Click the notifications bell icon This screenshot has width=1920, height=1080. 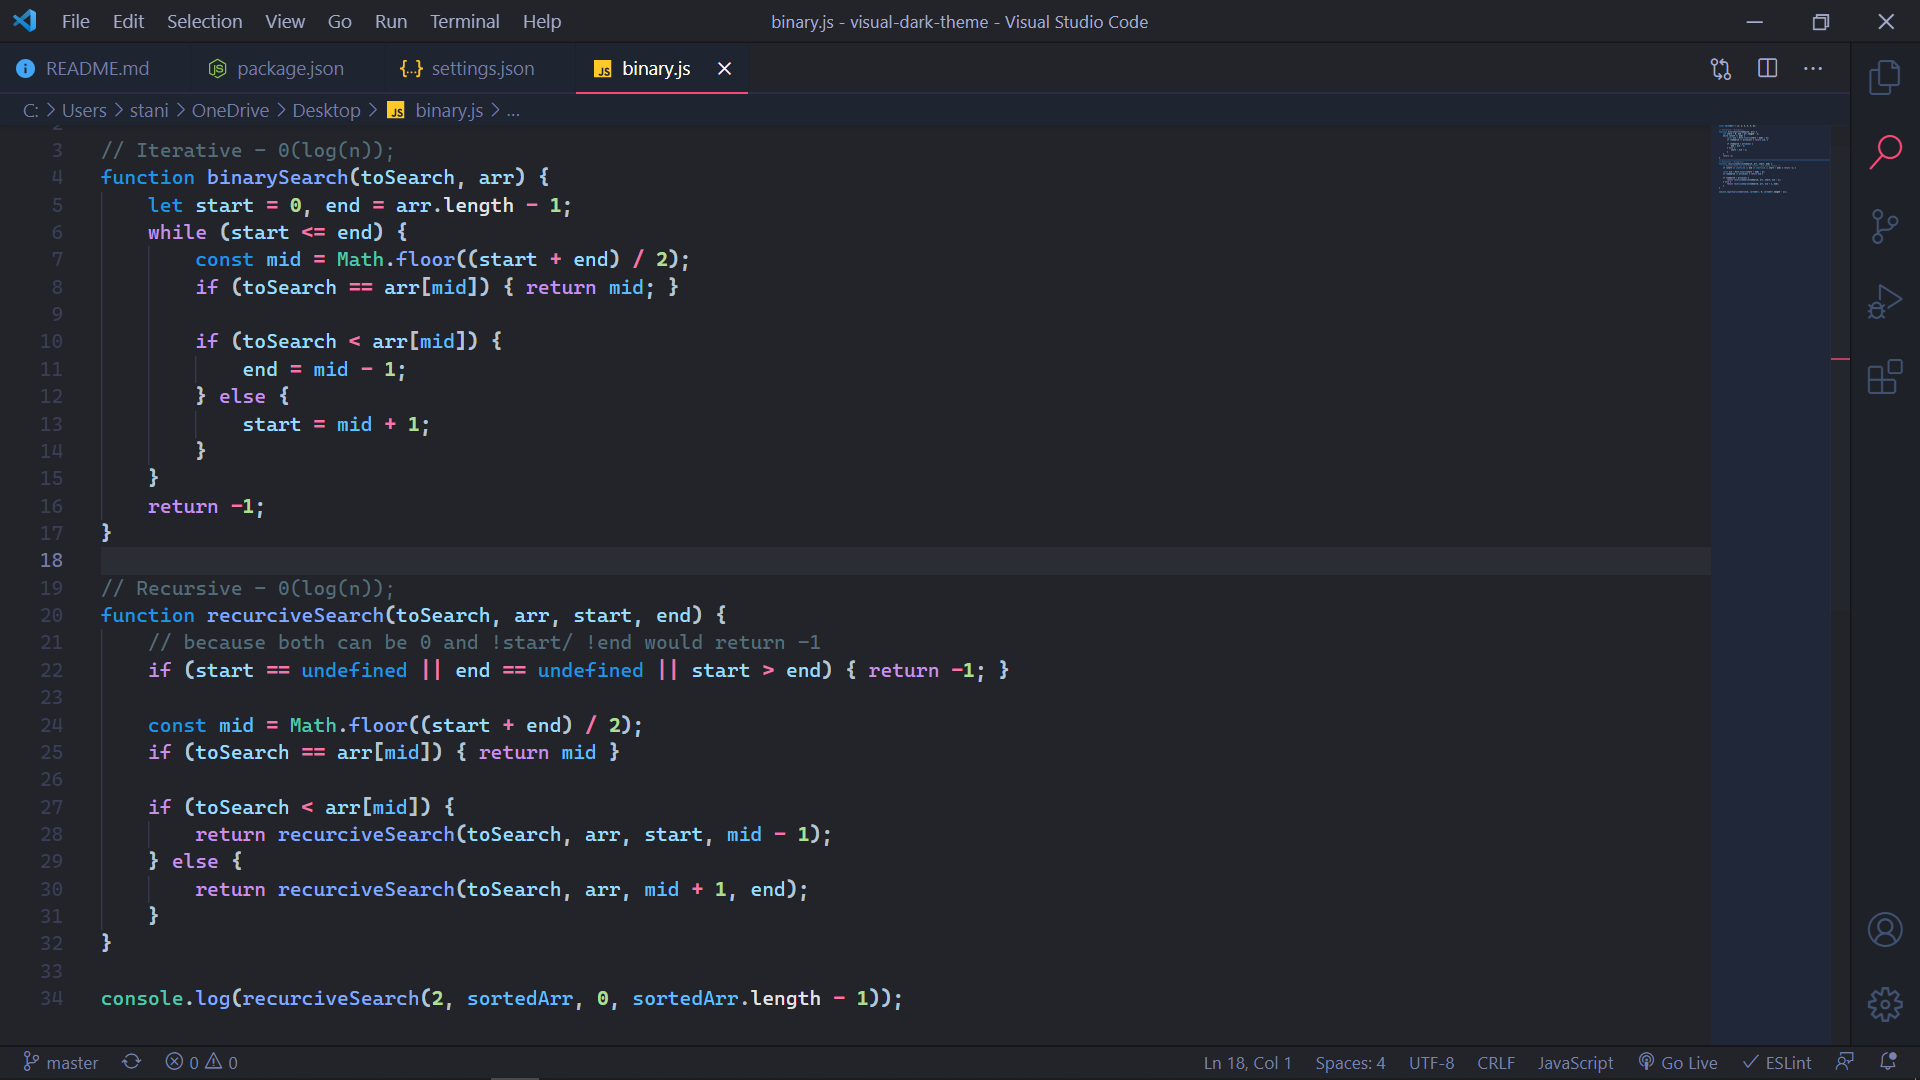pyautogui.click(x=1888, y=1062)
